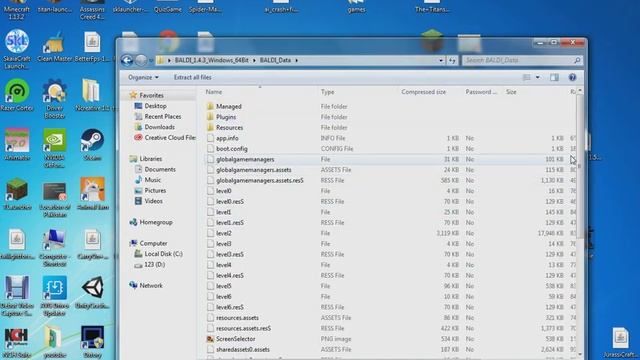640x360 pixels.
Task: Click the Forward navigation arrow in Explorer
Action: (141, 60)
